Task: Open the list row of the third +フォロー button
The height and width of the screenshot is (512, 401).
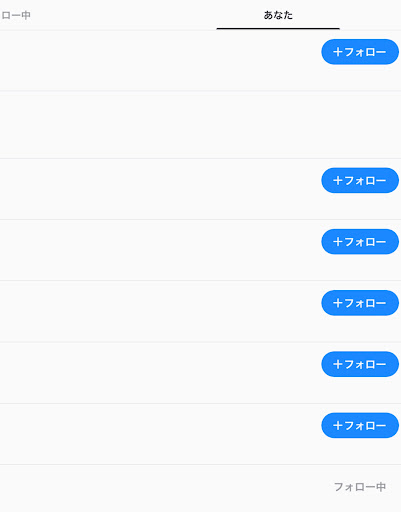Action: (x=200, y=250)
